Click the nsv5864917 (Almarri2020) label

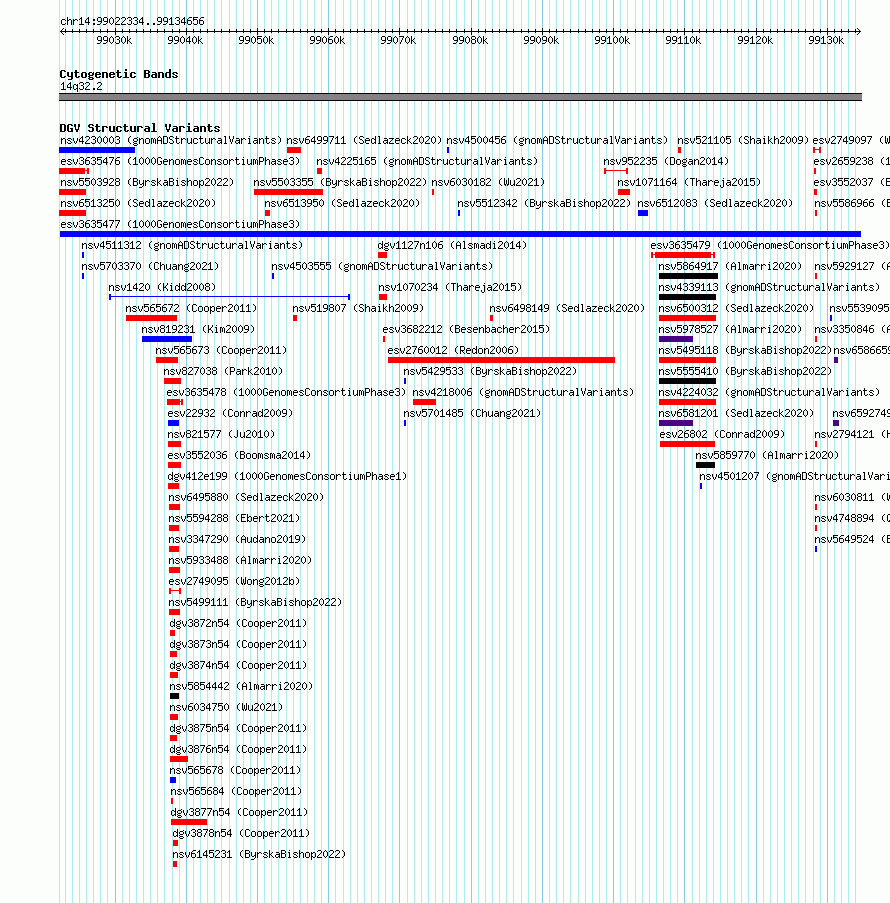click(730, 266)
